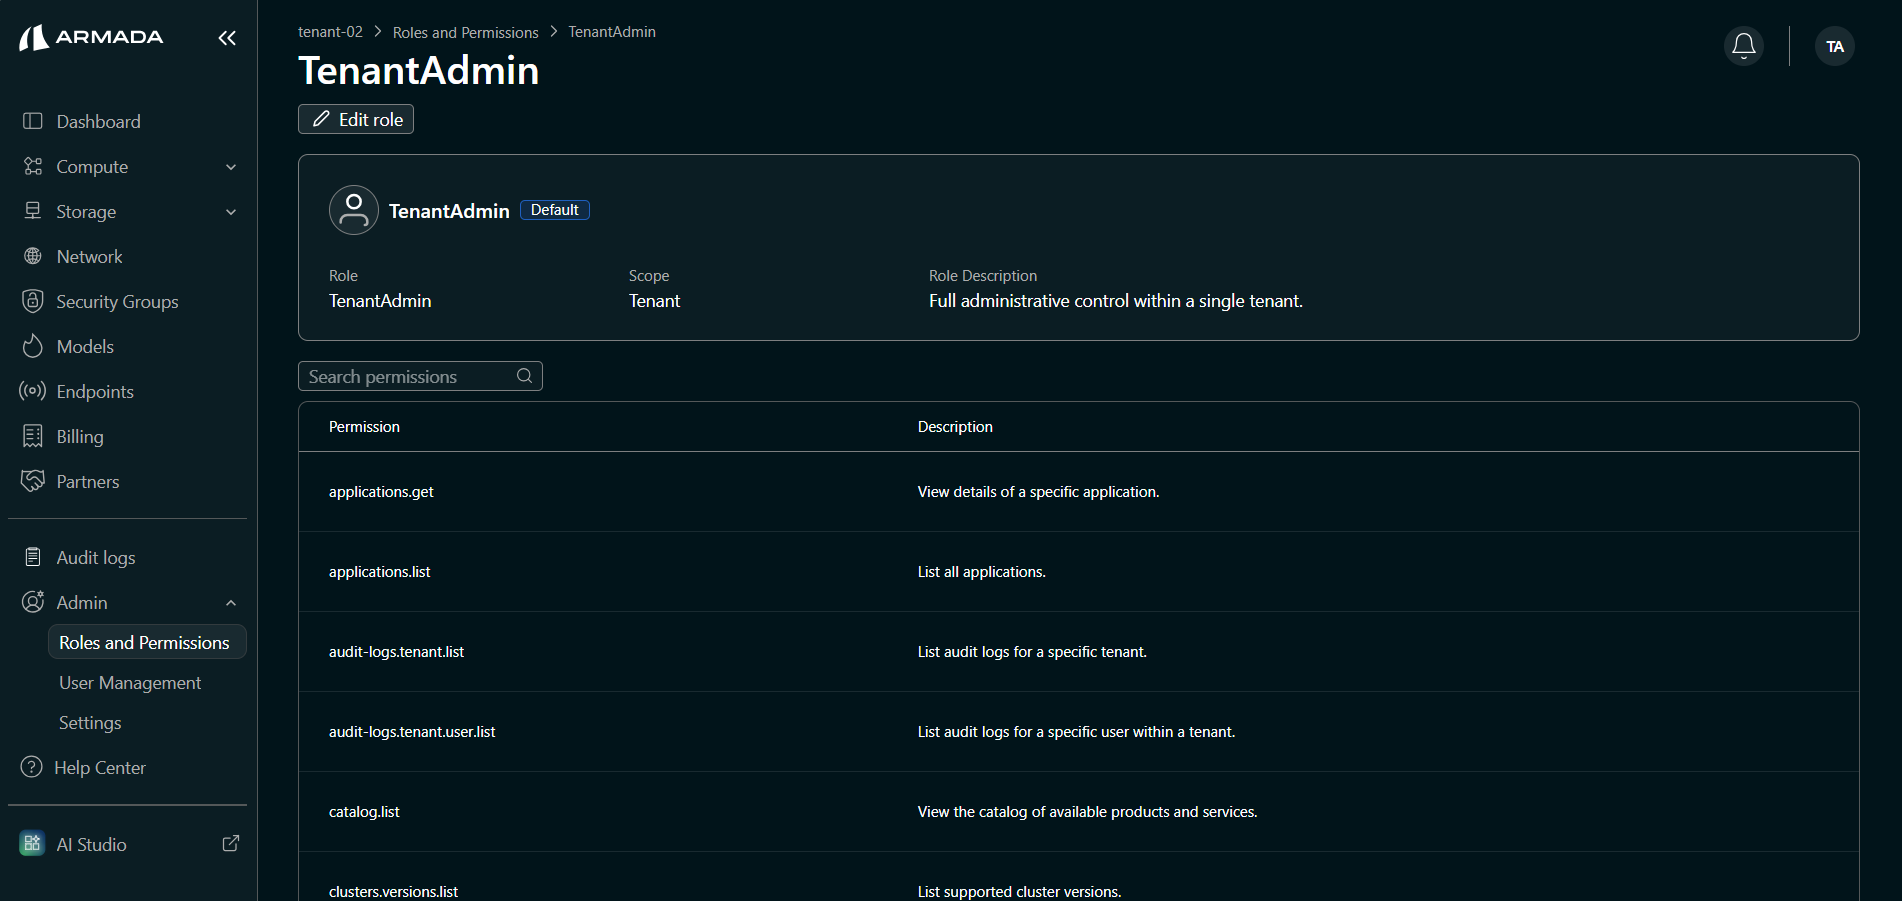Click the pencil icon on Edit role

click(x=321, y=119)
